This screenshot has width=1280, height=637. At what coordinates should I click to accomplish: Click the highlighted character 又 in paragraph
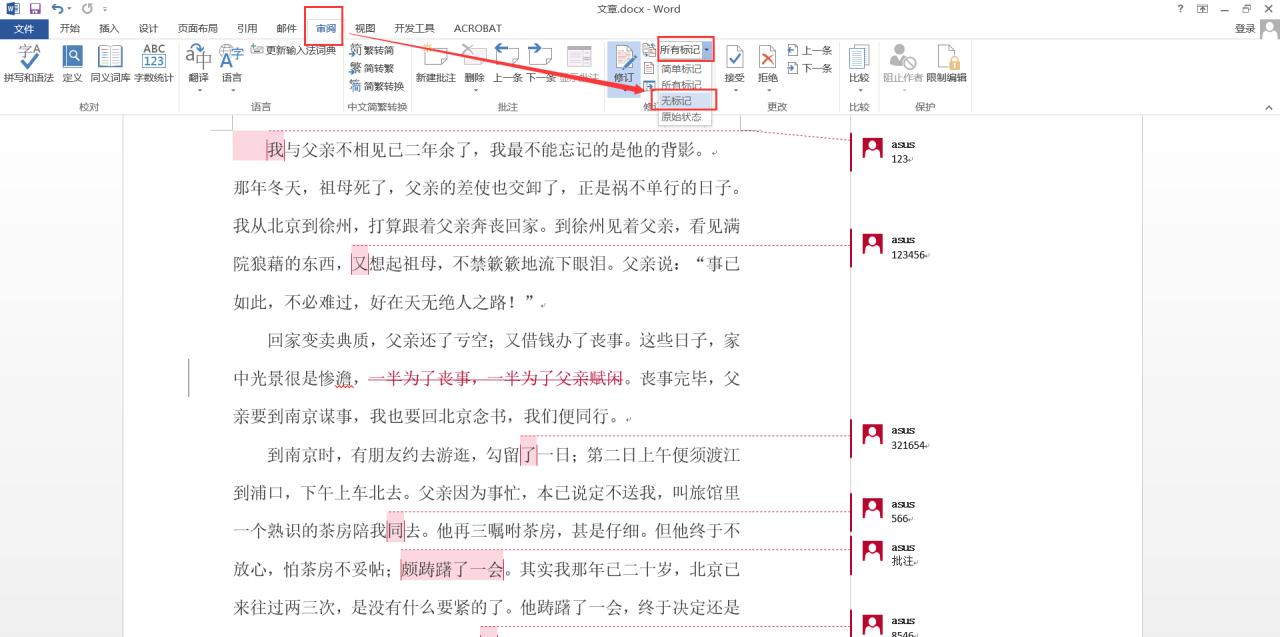pyautogui.click(x=360, y=264)
